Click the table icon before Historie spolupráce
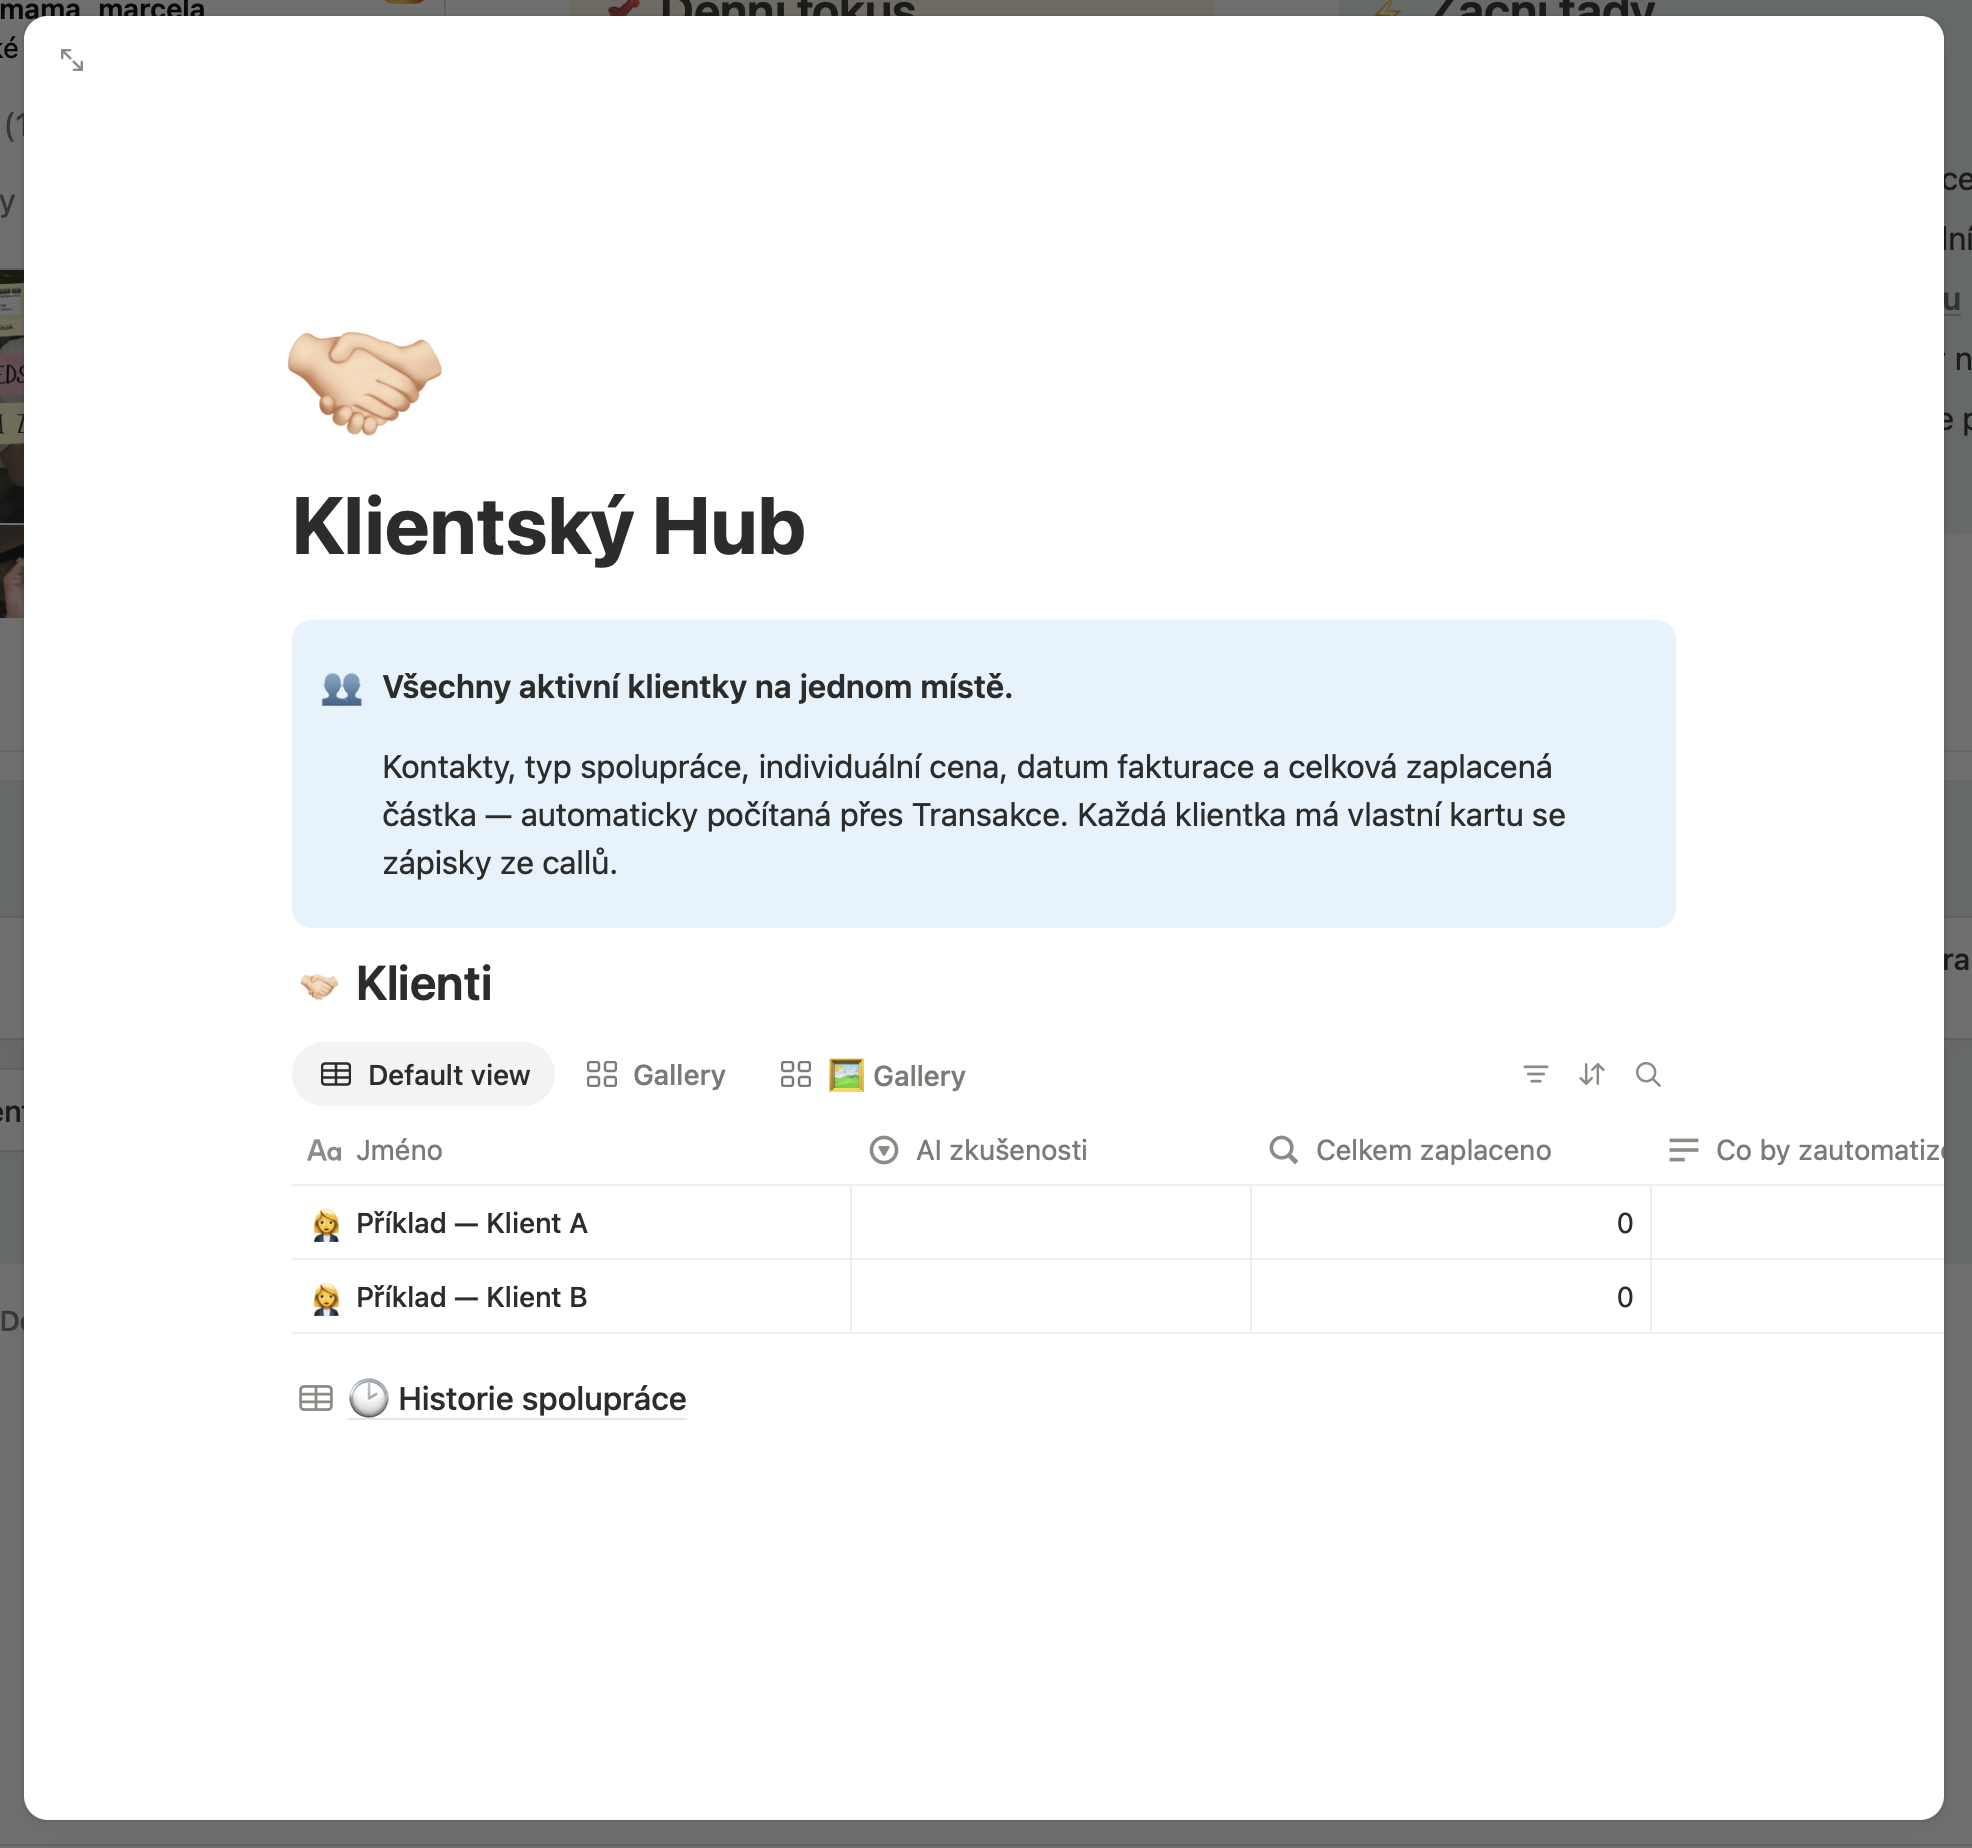 [x=316, y=1398]
